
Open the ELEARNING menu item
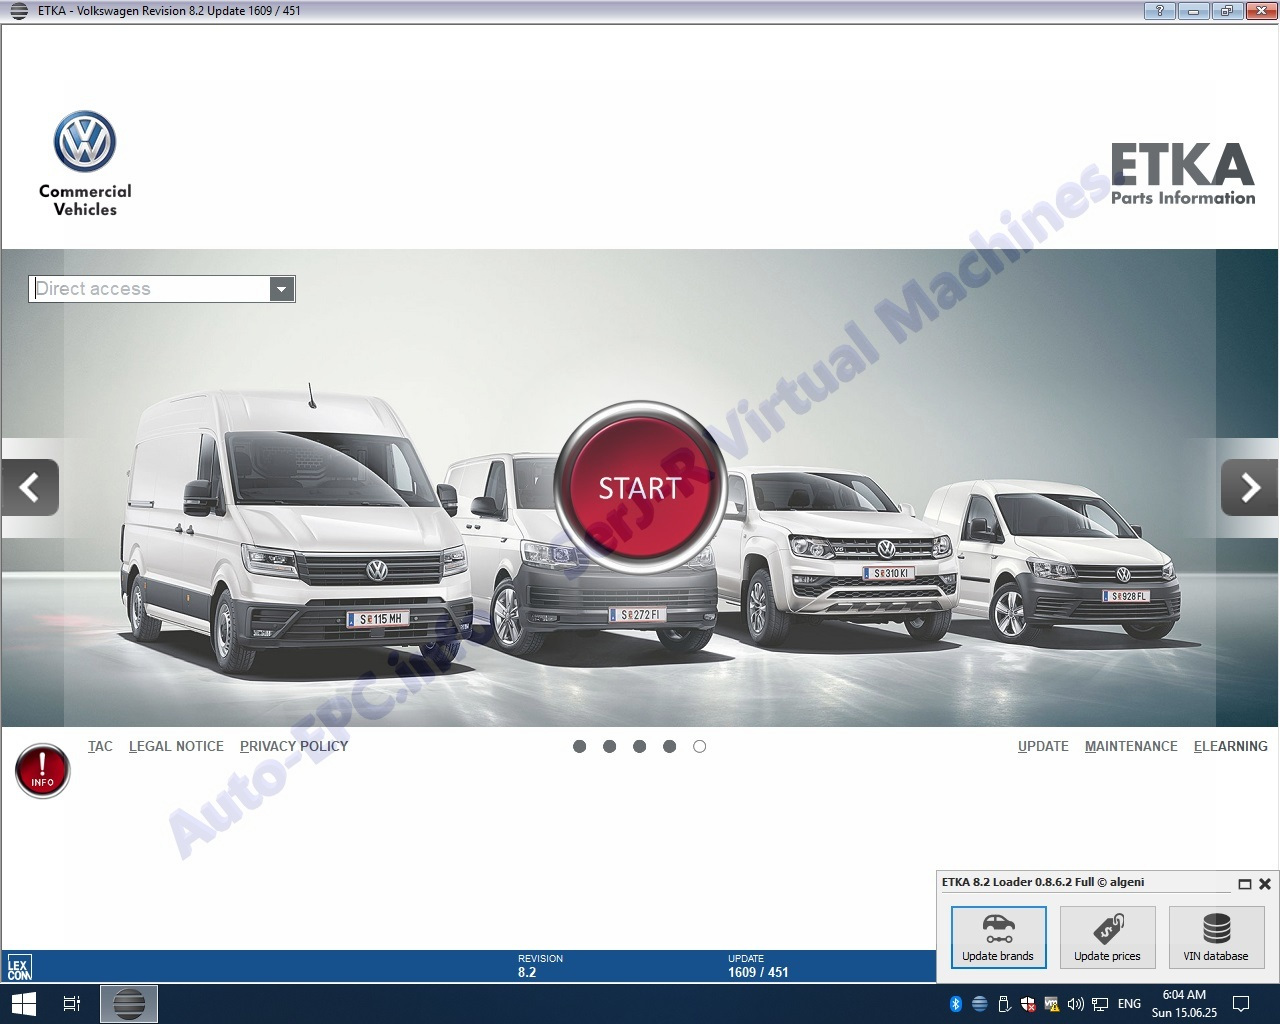tap(1230, 746)
